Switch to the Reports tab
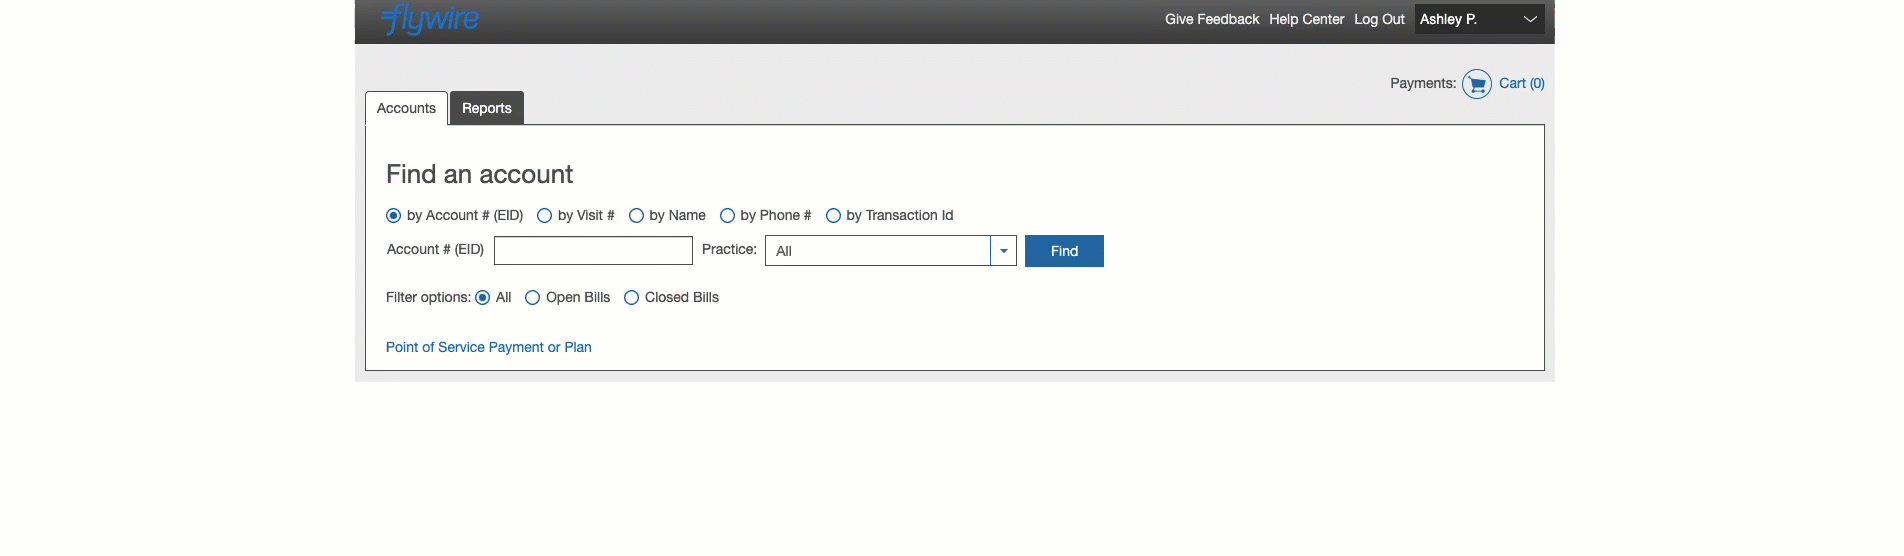1904x556 pixels. pyautogui.click(x=487, y=108)
